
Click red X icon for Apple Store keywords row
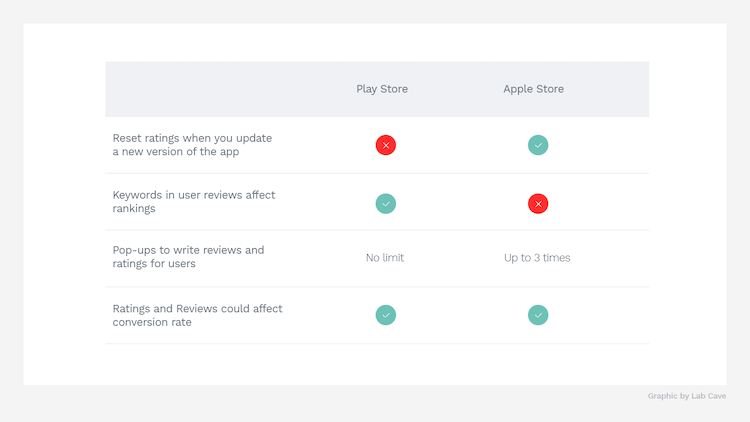pos(538,204)
